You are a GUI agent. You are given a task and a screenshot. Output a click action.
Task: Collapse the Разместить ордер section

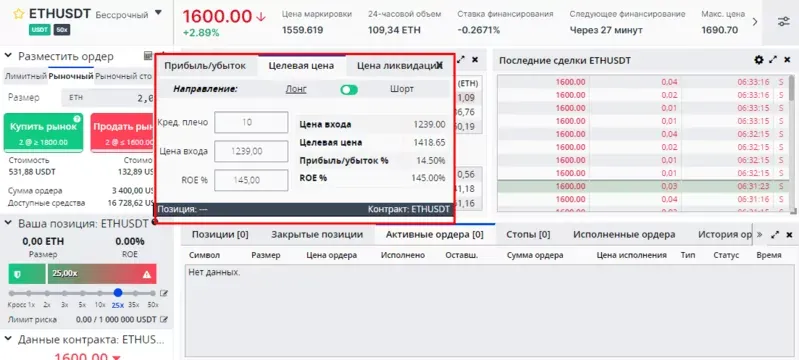pos(9,56)
